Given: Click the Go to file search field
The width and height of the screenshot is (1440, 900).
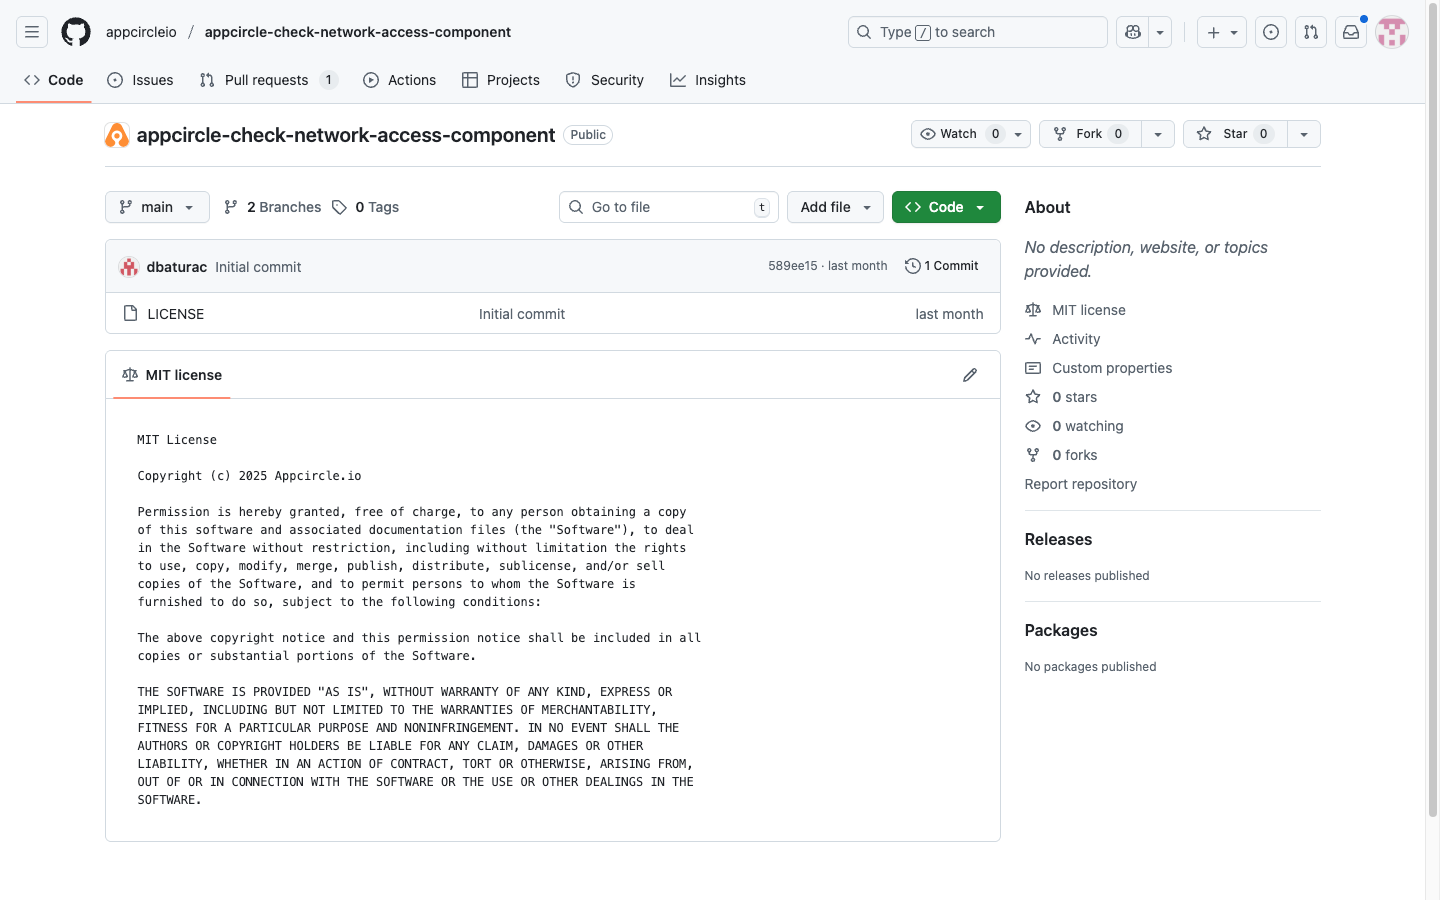Looking at the screenshot, I should coord(665,207).
